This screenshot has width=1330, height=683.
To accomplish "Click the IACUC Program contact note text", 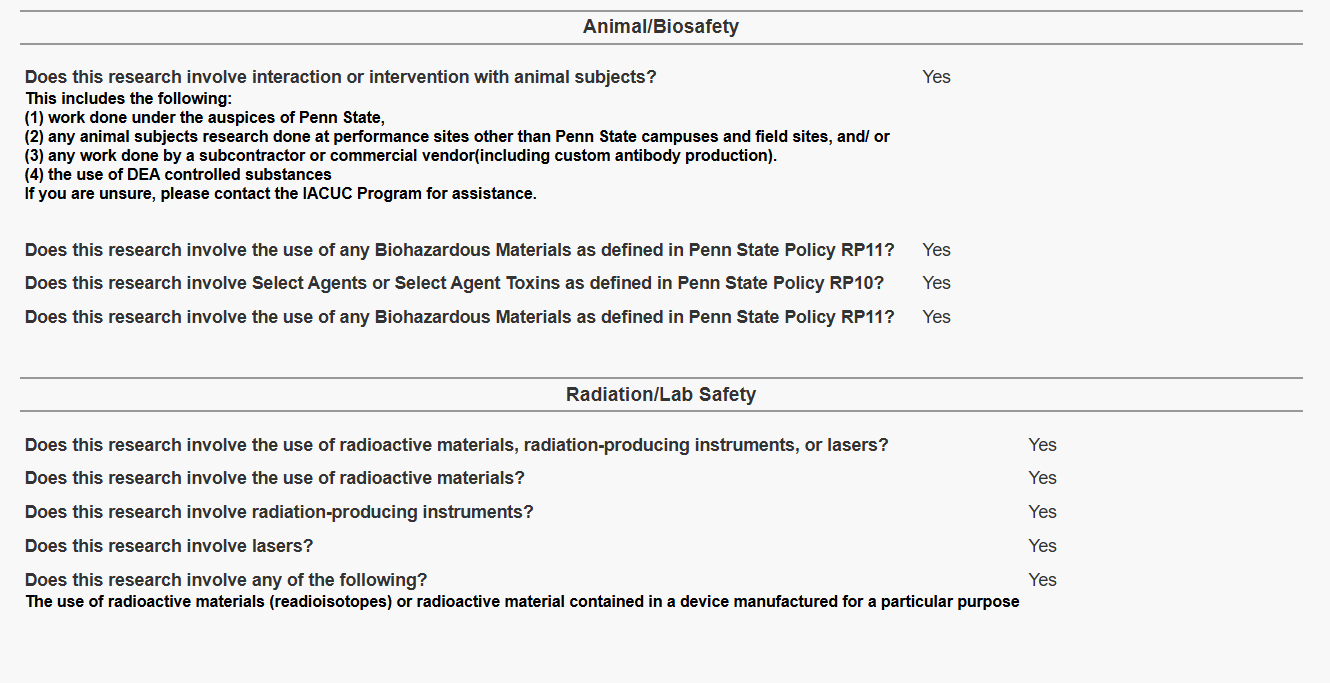I will [x=281, y=194].
